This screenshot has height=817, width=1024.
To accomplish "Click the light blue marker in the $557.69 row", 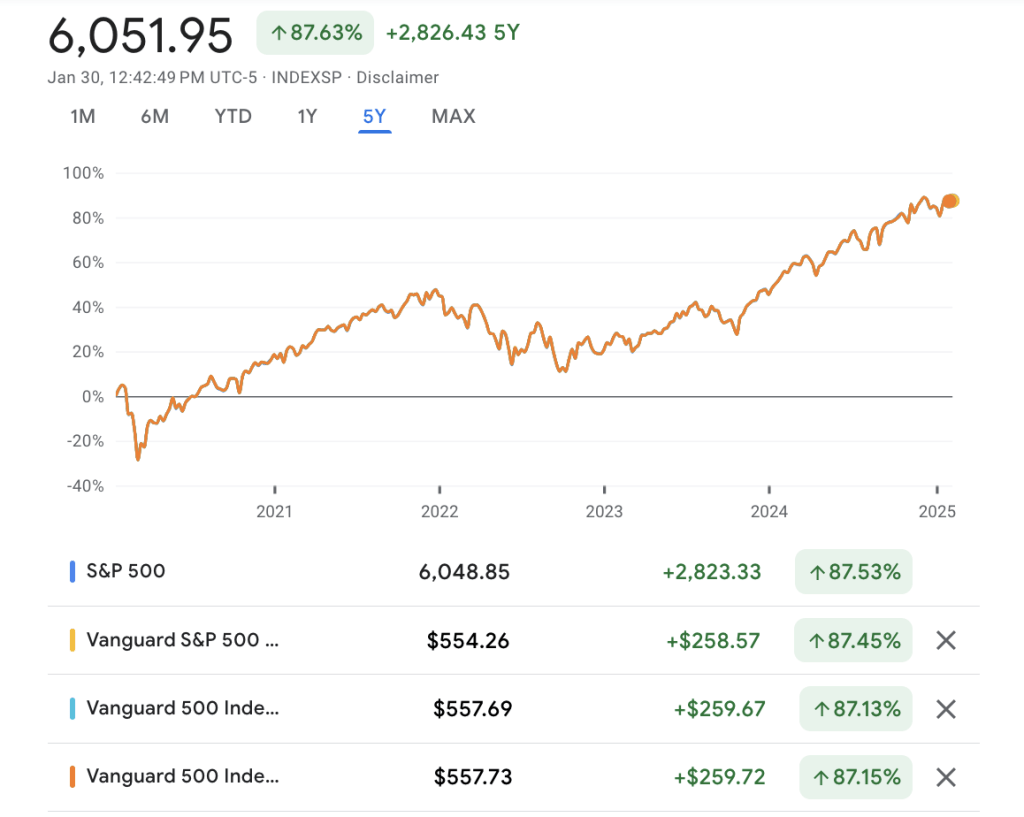I will click(x=72, y=709).
